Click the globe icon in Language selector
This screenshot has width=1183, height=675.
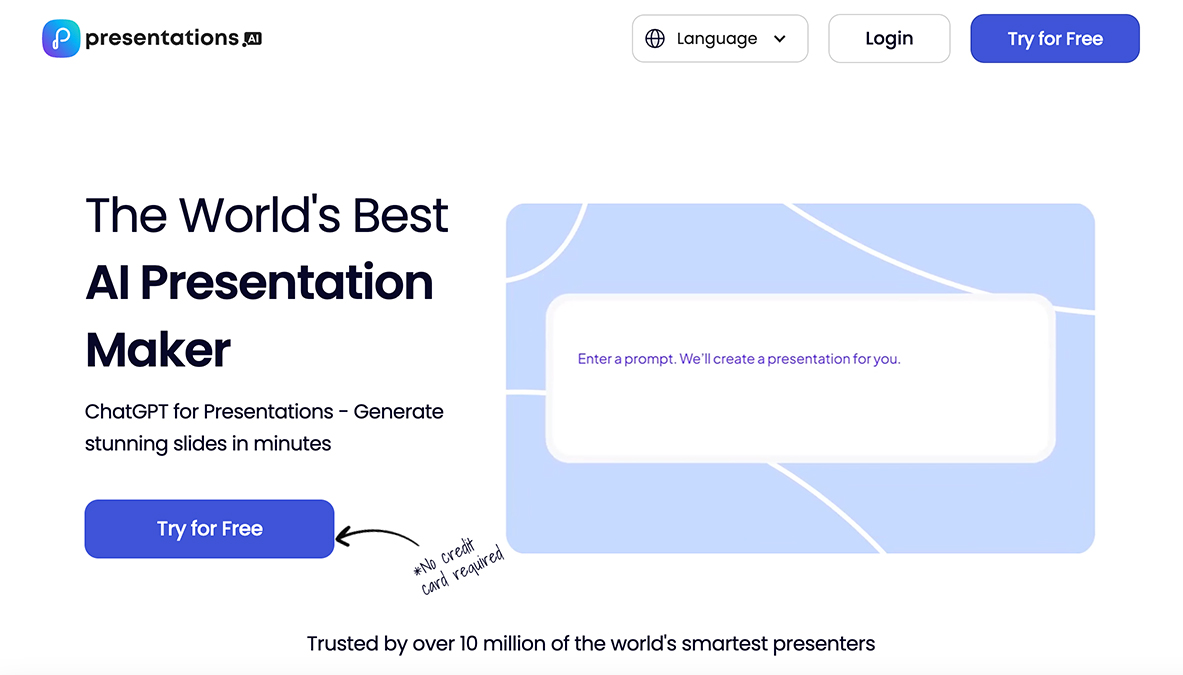click(x=655, y=39)
